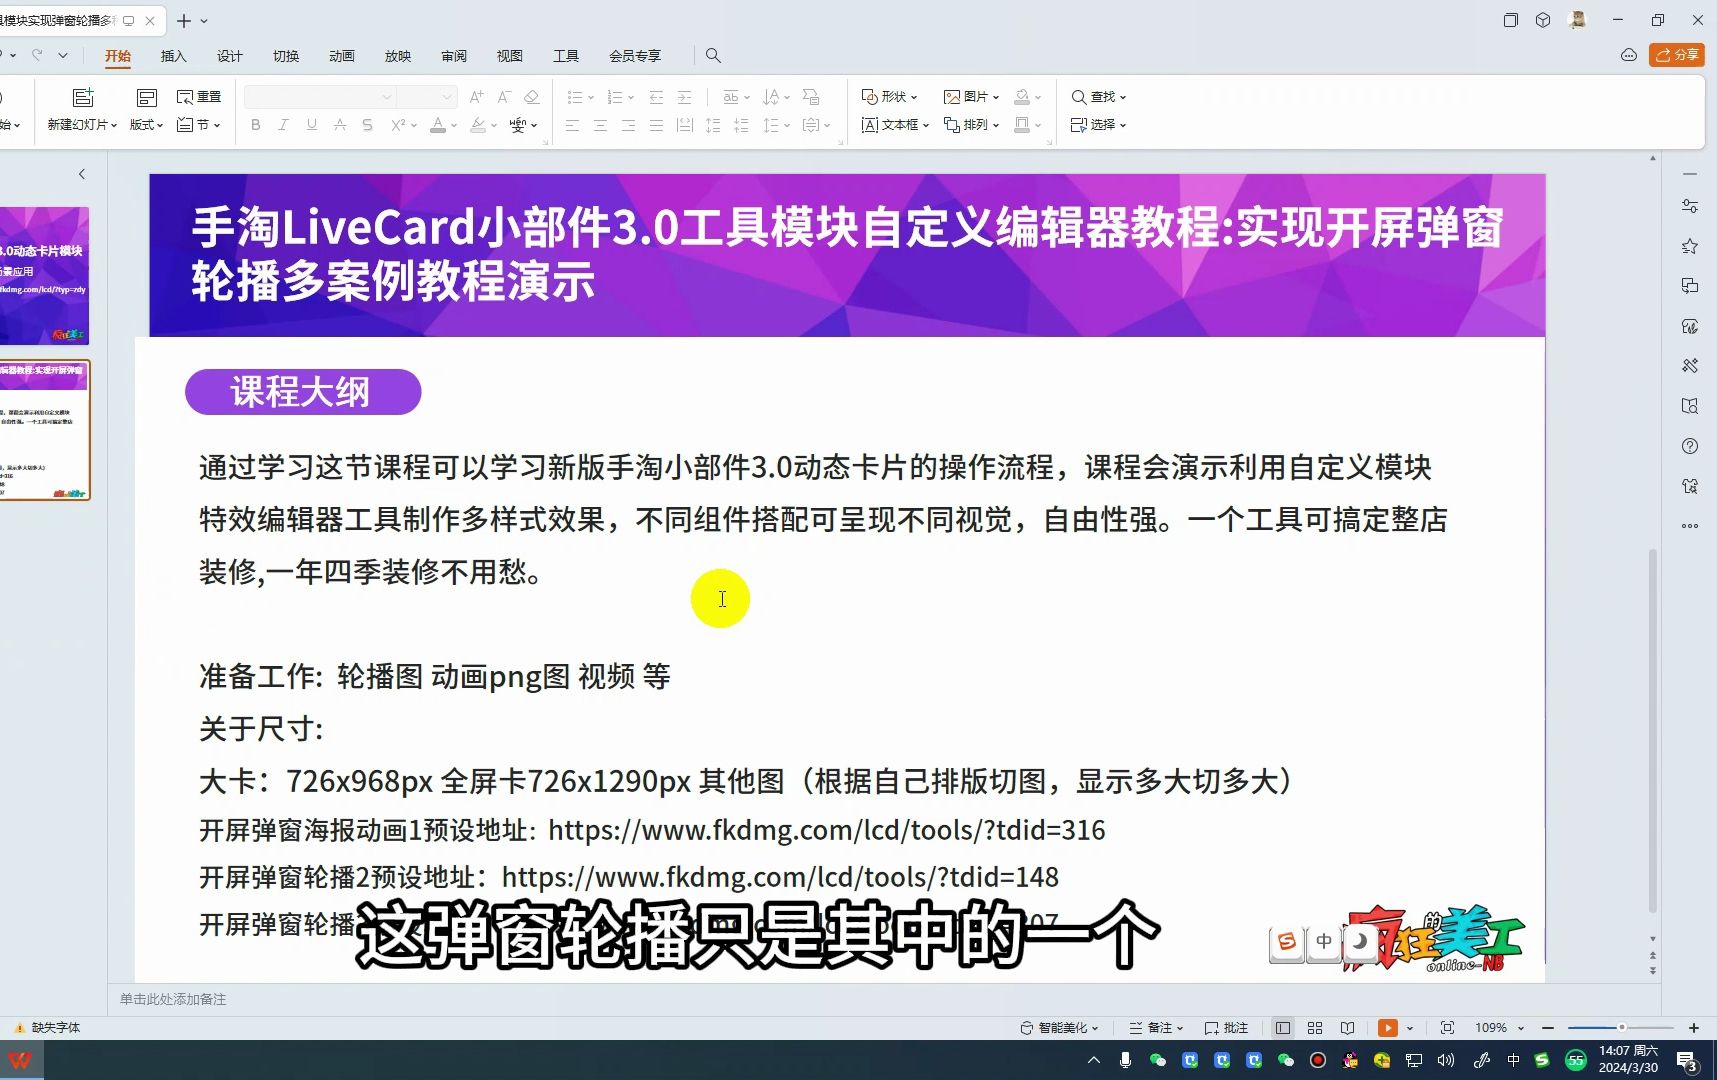Expand the 智能美化 dropdown menu
The image size is (1717, 1080).
(1060, 1027)
